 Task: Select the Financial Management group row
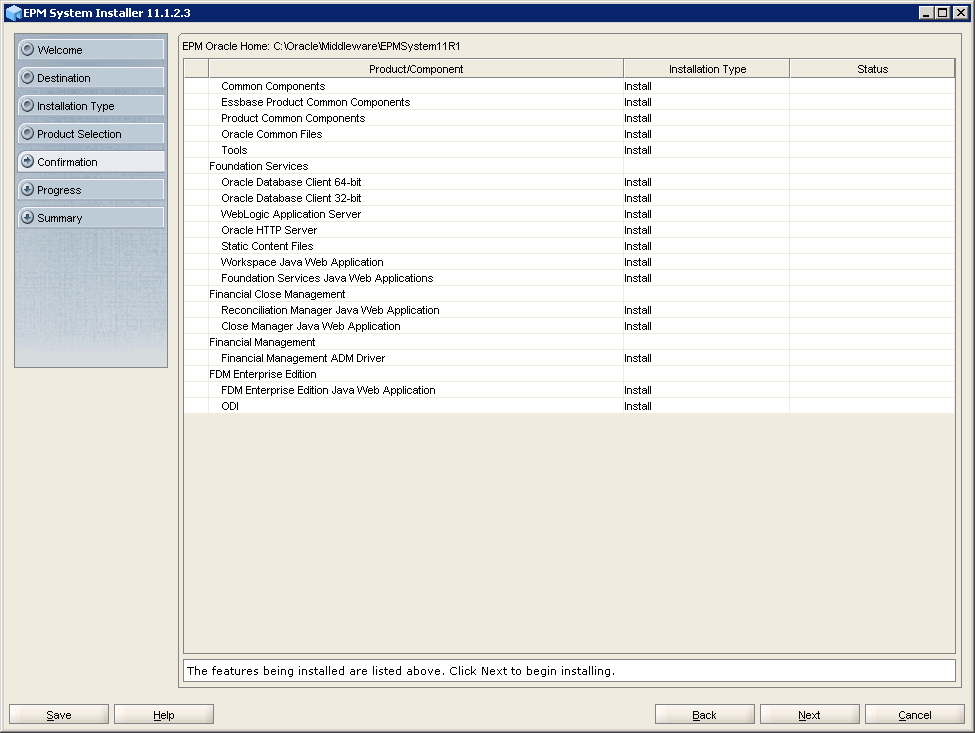tap(569, 342)
